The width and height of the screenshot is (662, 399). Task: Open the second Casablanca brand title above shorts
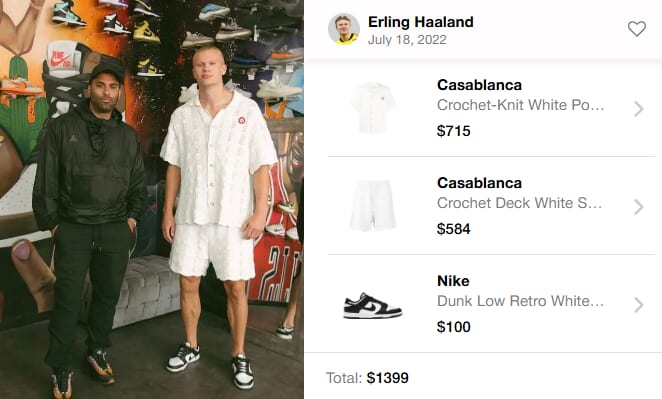click(479, 183)
